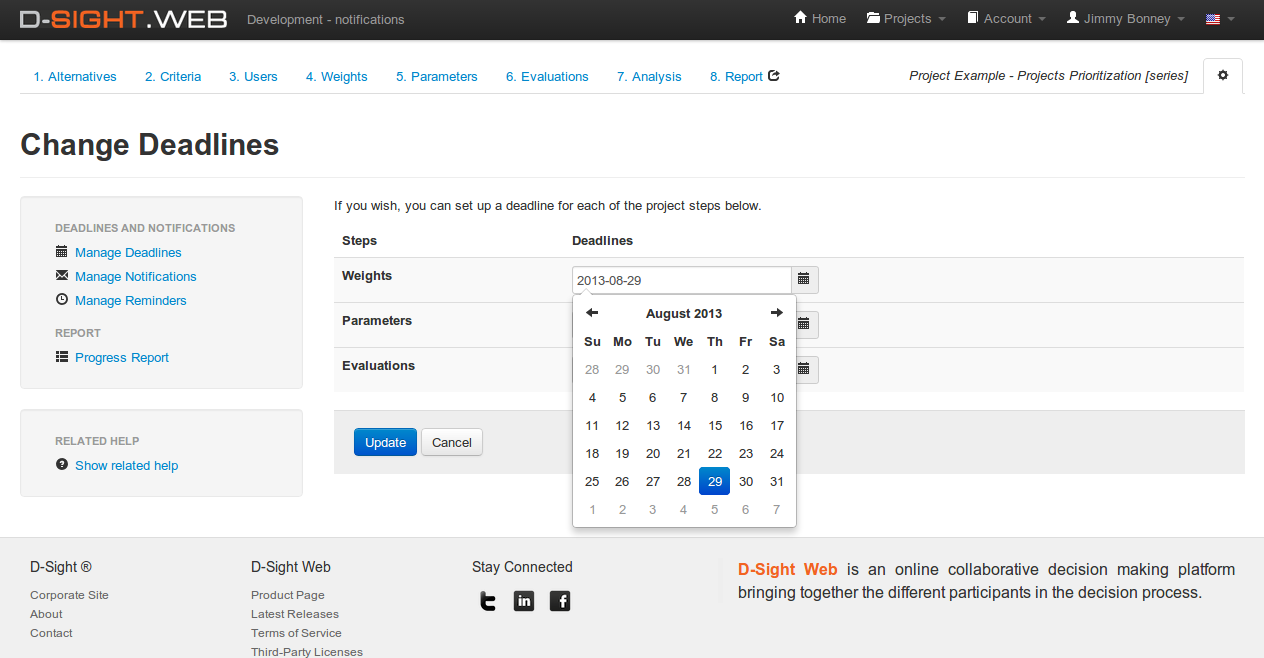
Task: Switch to the 4. Weights tab
Action: click(x=336, y=76)
